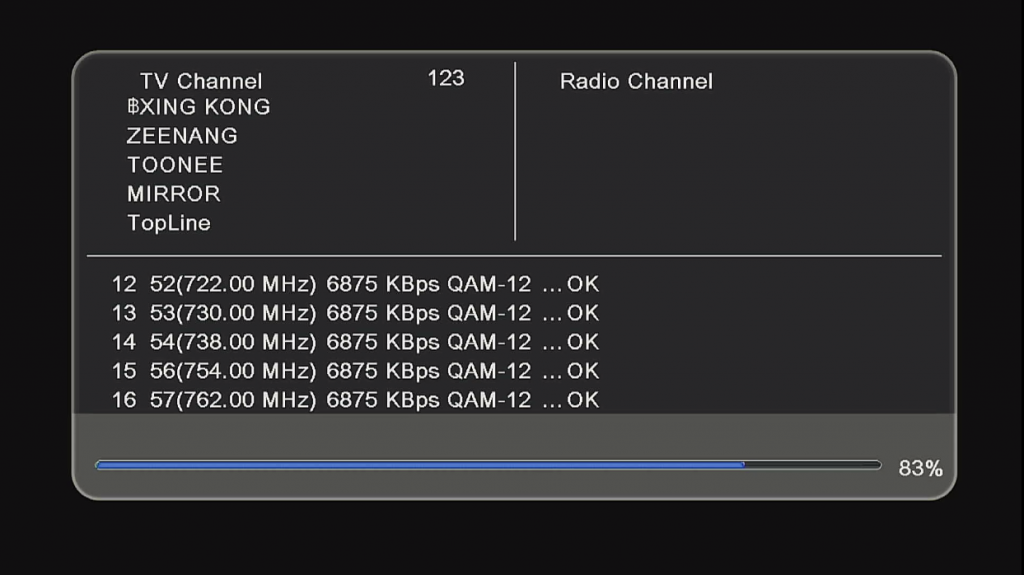
Task: Choose the TOONEE channel
Action: pyautogui.click(x=175, y=165)
